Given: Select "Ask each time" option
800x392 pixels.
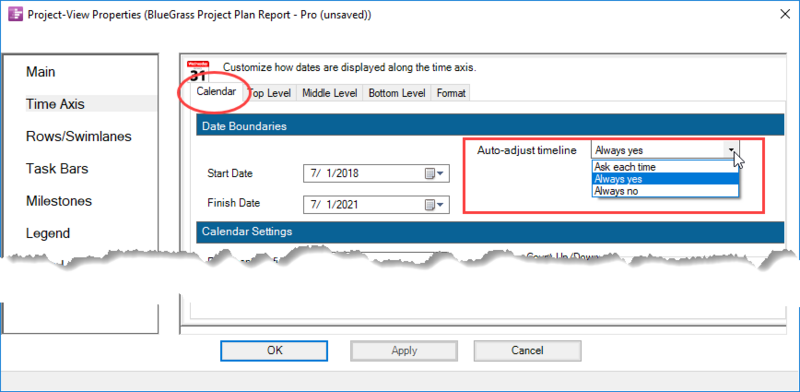Looking at the screenshot, I should [665, 167].
